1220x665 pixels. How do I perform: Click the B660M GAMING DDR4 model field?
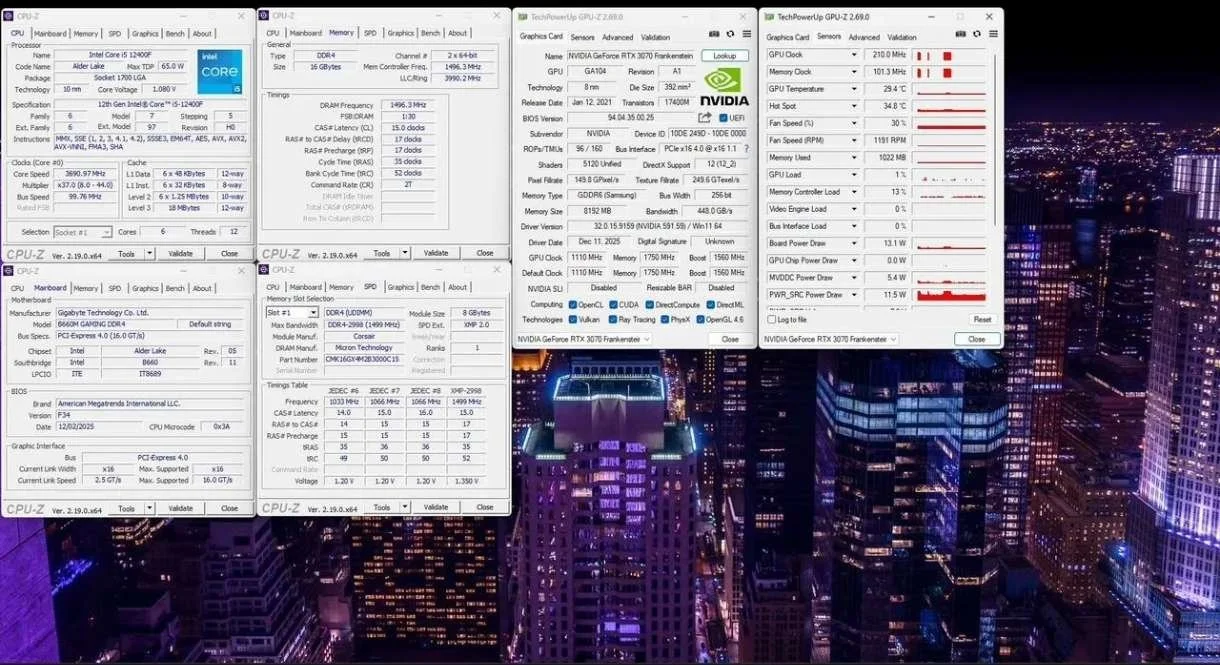coord(114,324)
